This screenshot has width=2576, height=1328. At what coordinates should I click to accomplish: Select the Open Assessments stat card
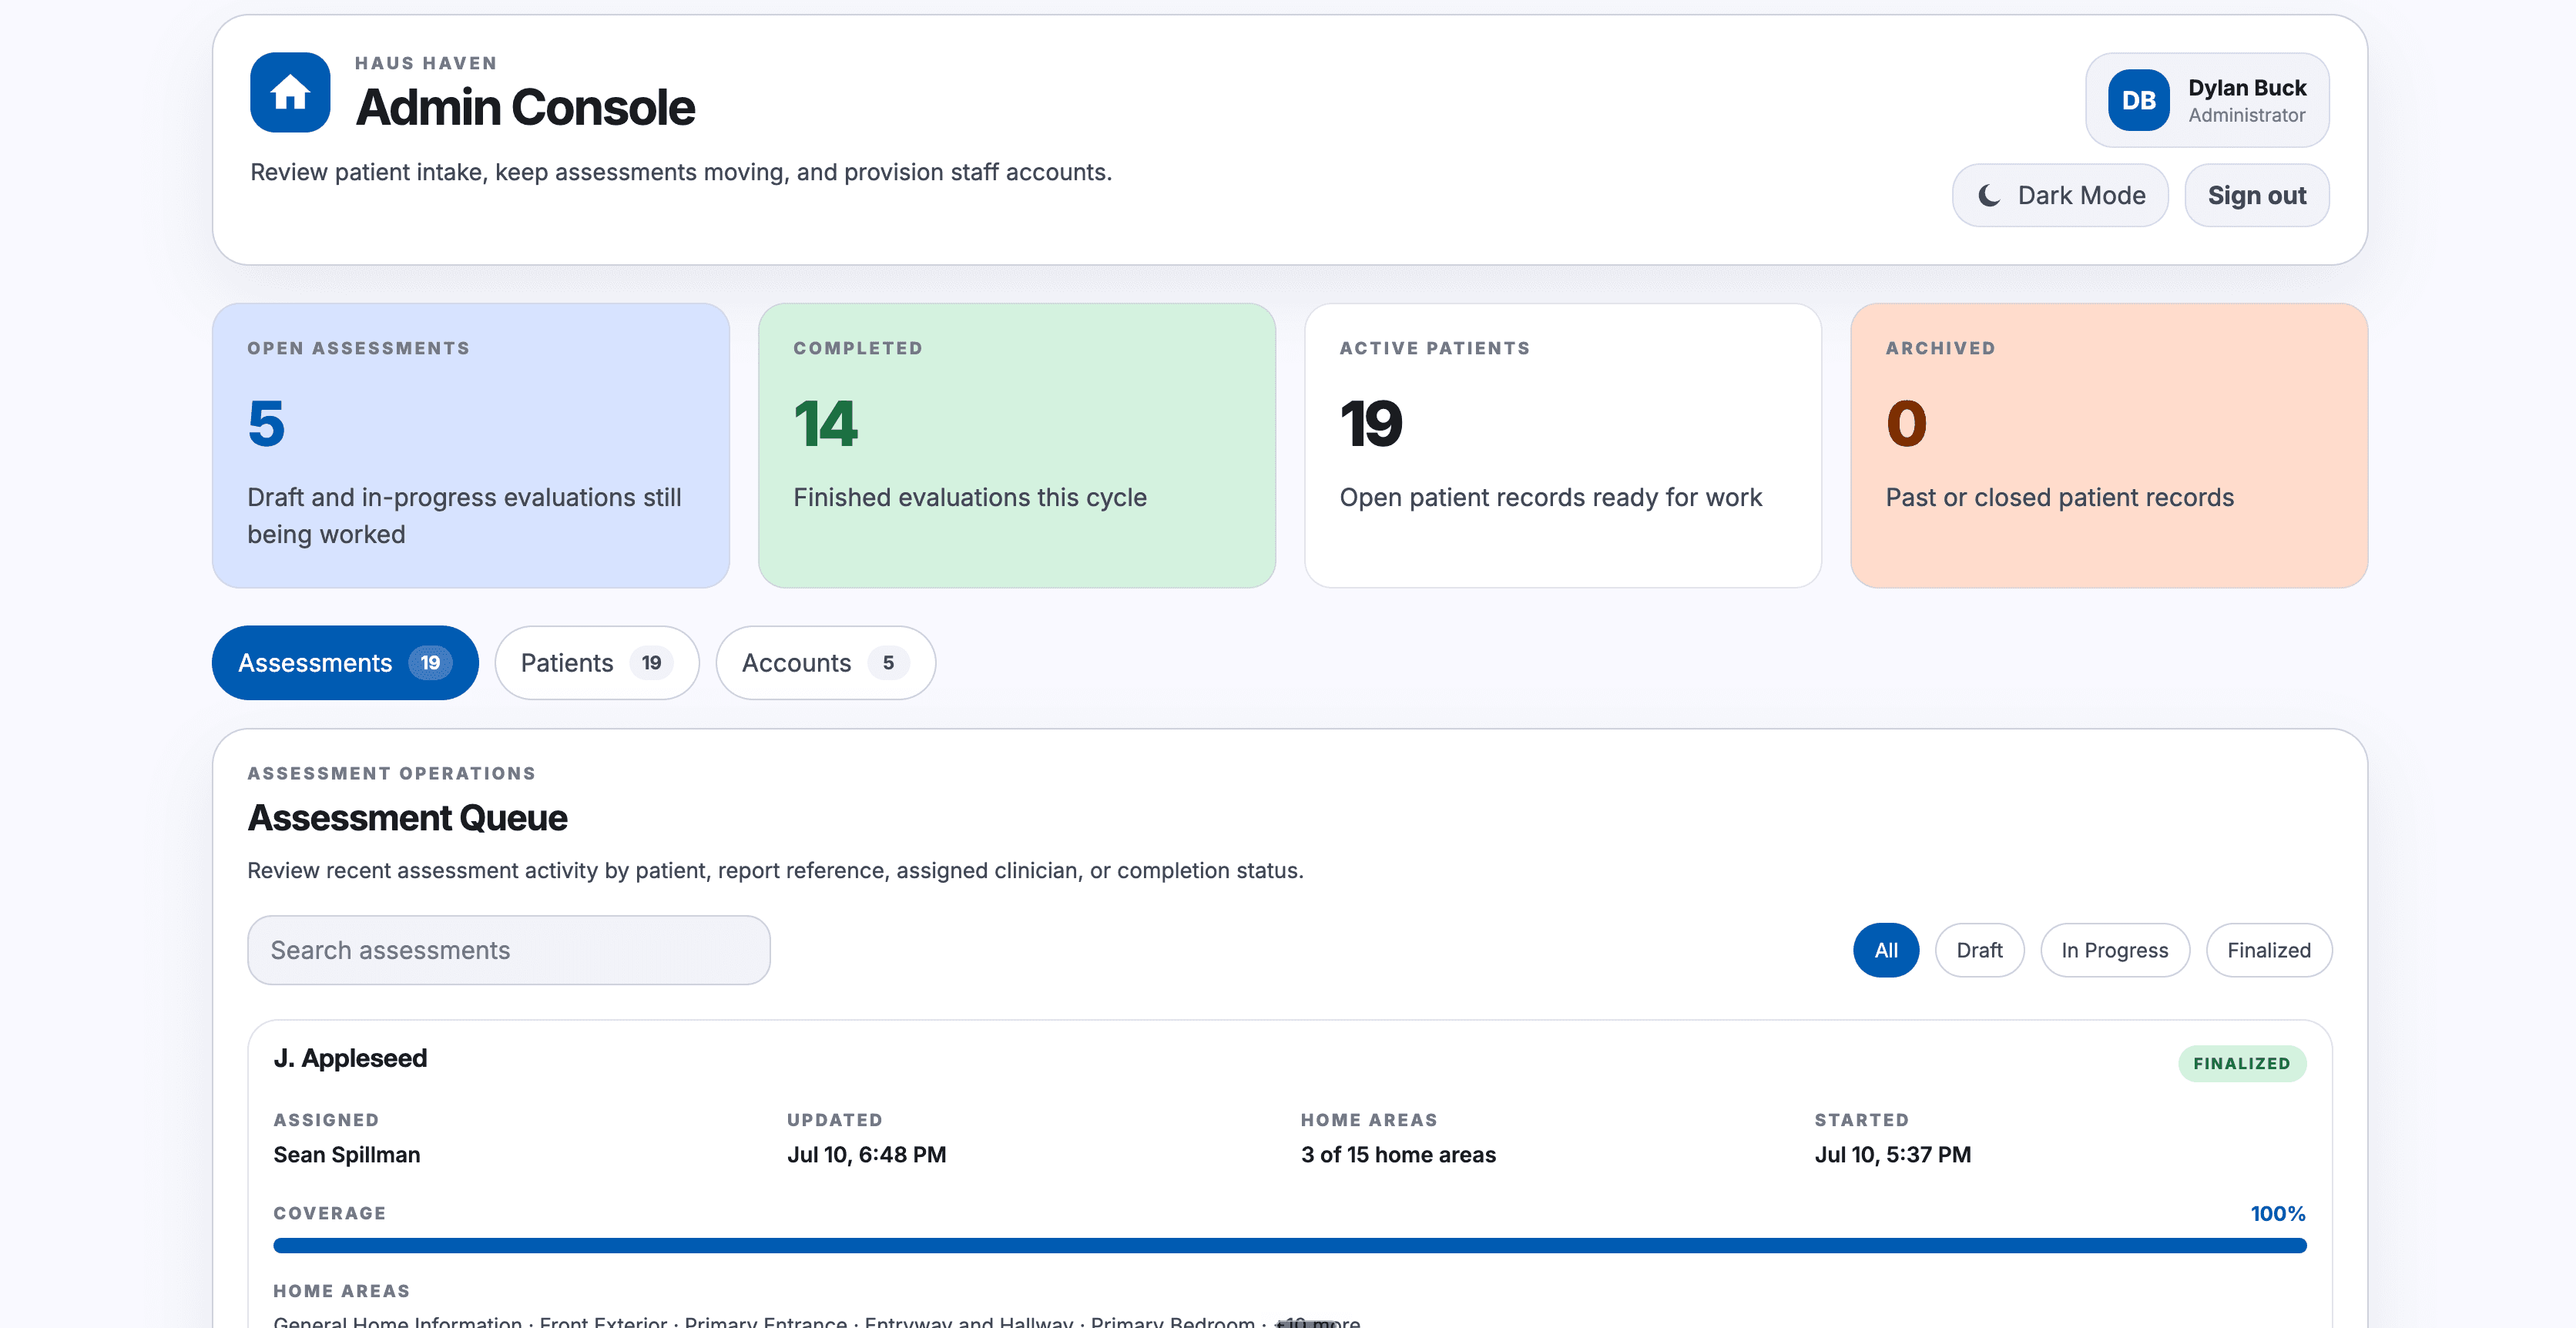click(471, 446)
